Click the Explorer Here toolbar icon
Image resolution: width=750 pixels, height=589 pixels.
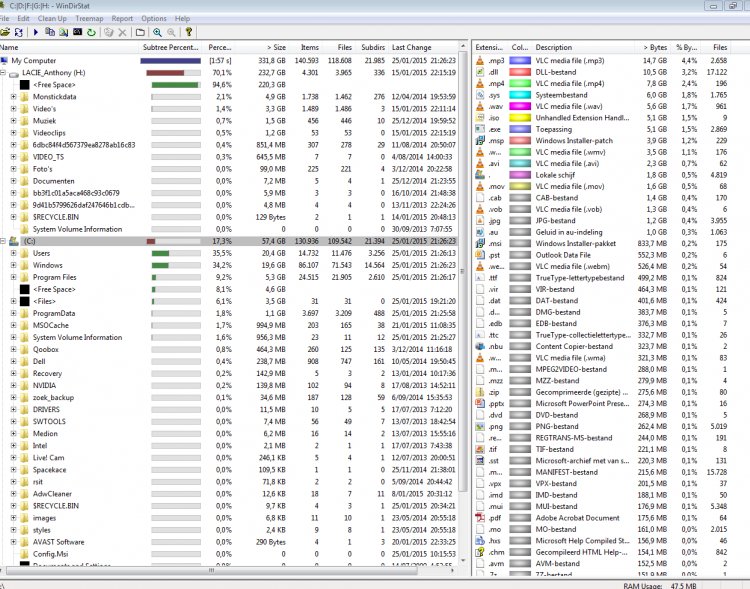64,33
